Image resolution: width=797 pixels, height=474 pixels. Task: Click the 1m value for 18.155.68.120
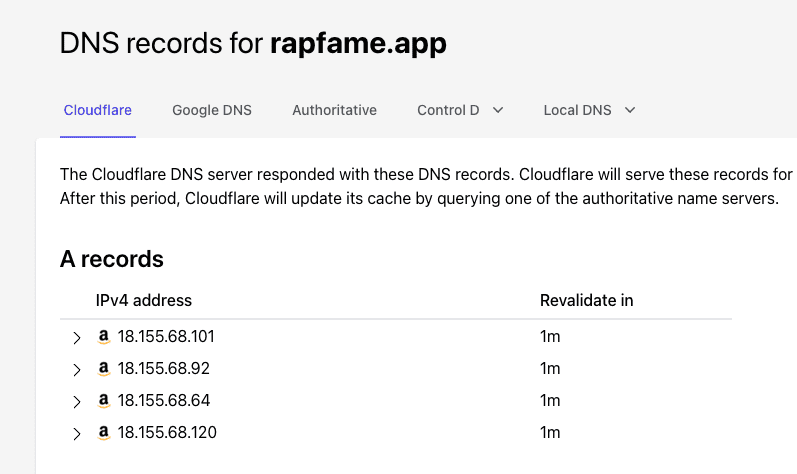tap(550, 433)
